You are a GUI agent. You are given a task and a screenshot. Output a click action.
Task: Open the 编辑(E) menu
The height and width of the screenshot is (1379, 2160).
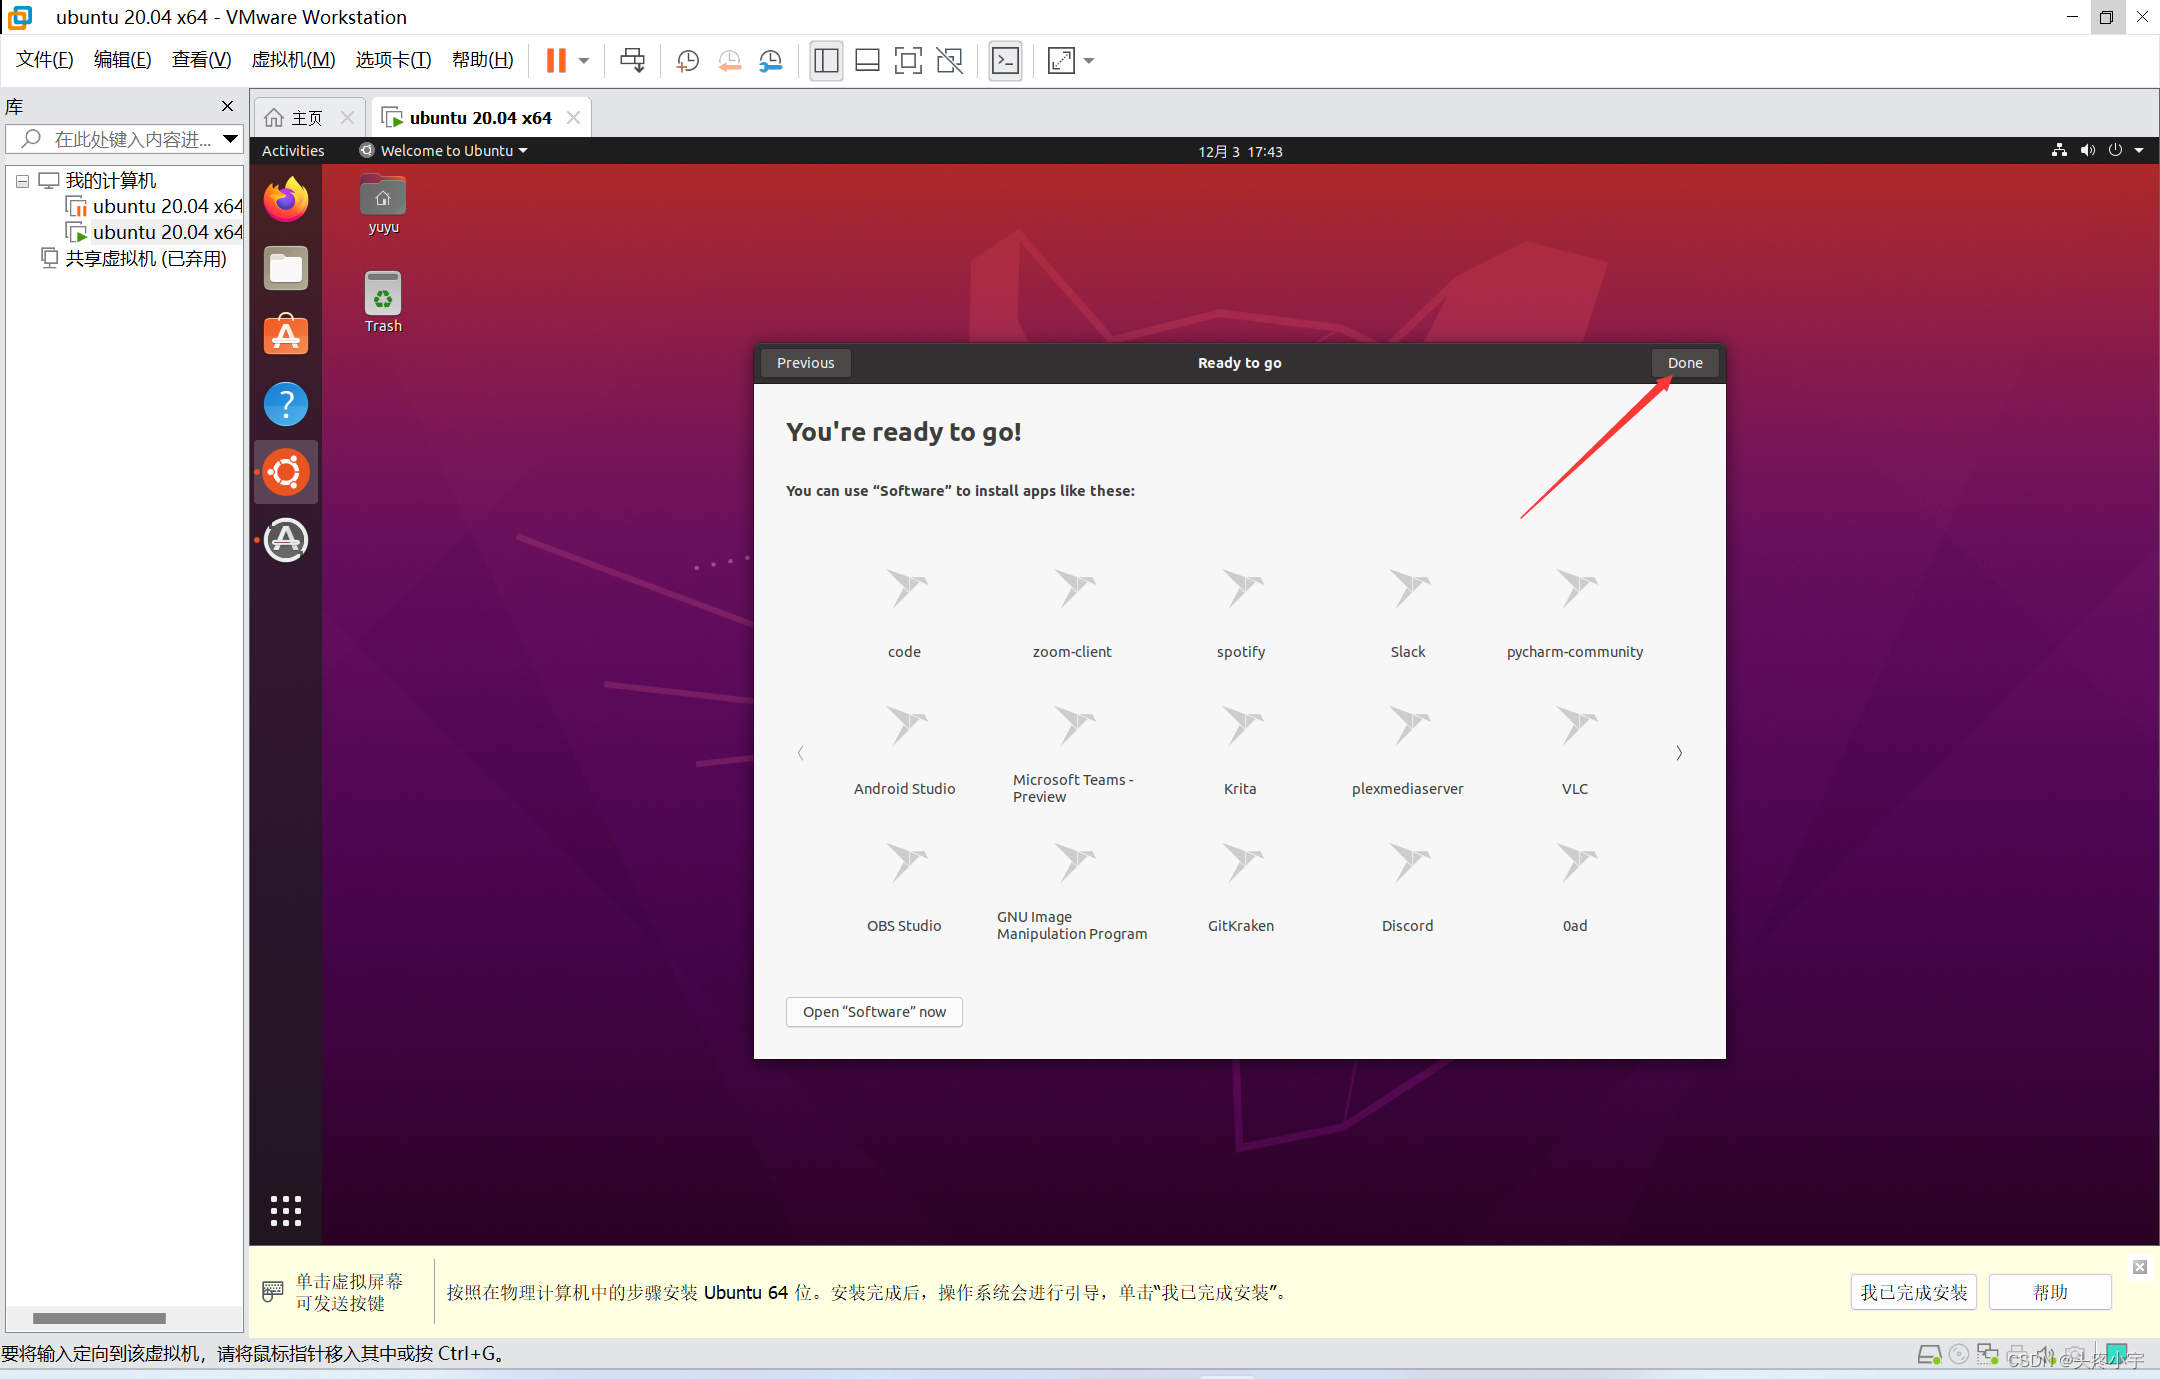[122, 60]
